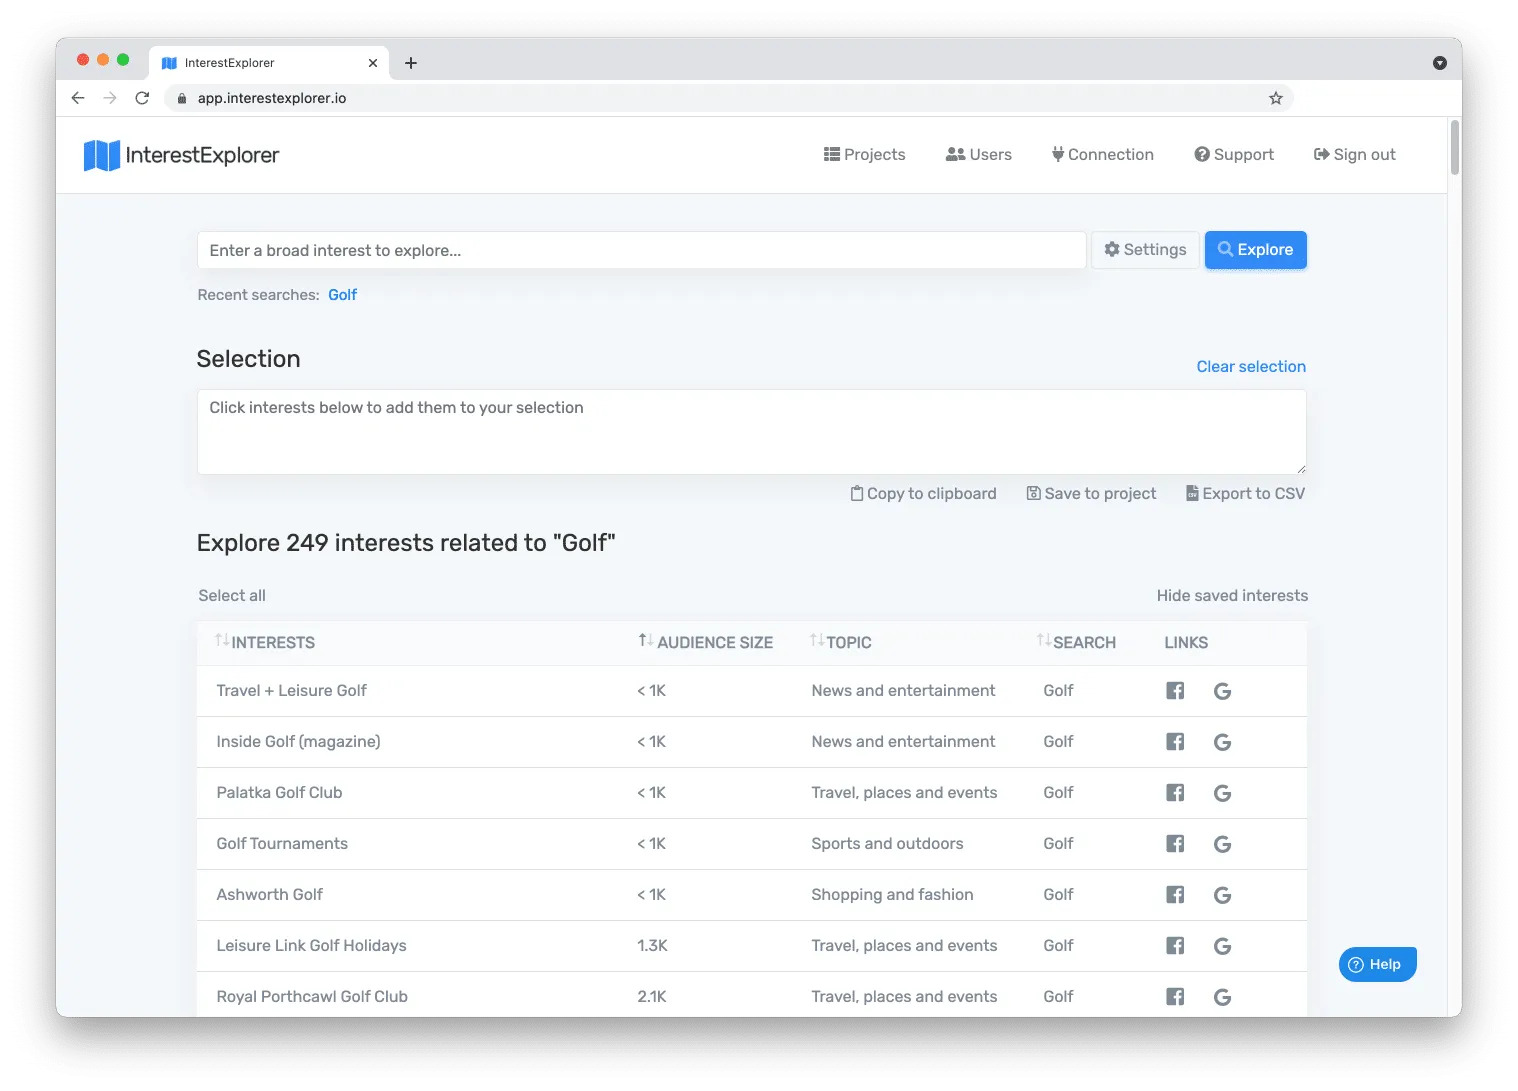Click the 1.3K audience size value
This screenshot has height=1091, width=1518.
(x=652, y=946)
